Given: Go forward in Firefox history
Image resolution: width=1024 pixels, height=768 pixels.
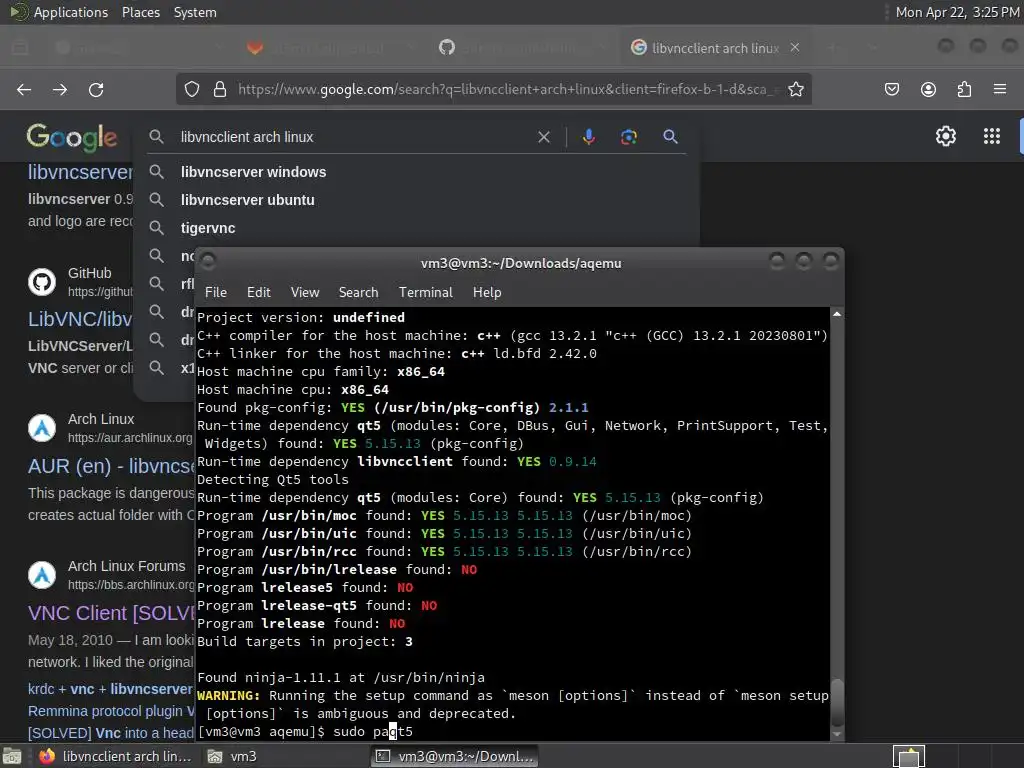Looking at the screenshot, I should pyautogui.click(x=60, y=89).
